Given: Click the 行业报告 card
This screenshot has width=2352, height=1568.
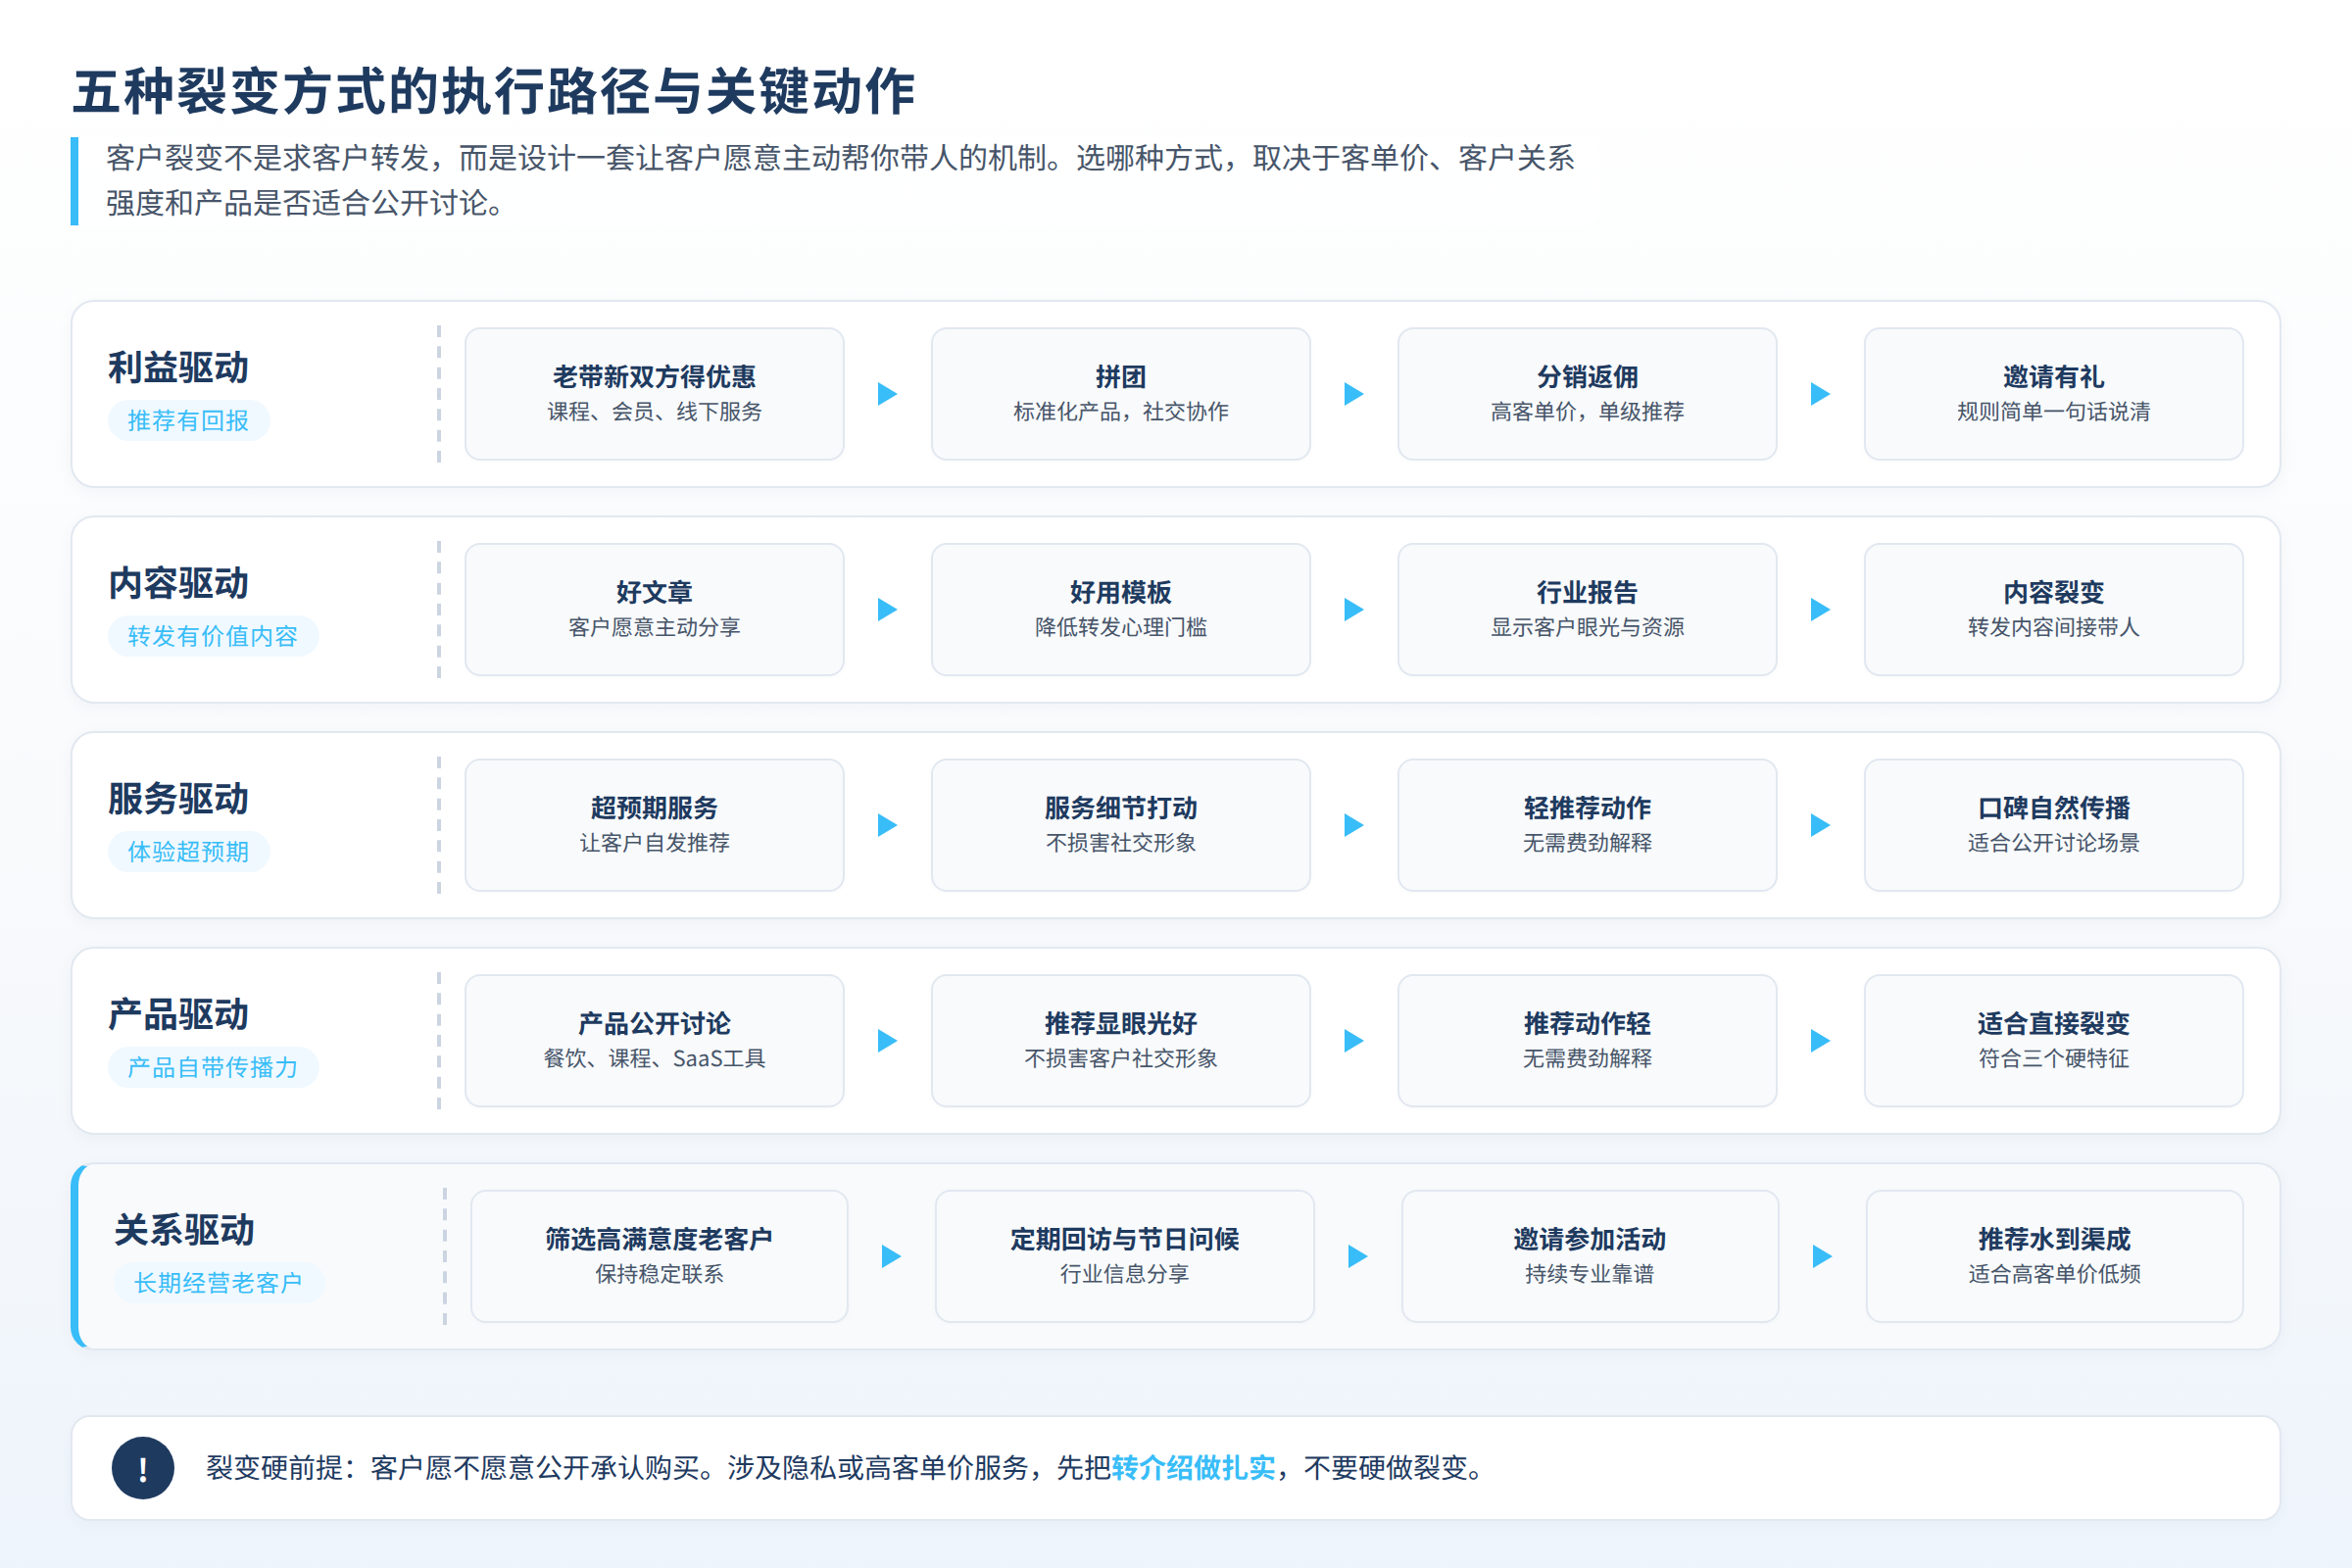Looking at the screenshot, I should point(1587,610).
